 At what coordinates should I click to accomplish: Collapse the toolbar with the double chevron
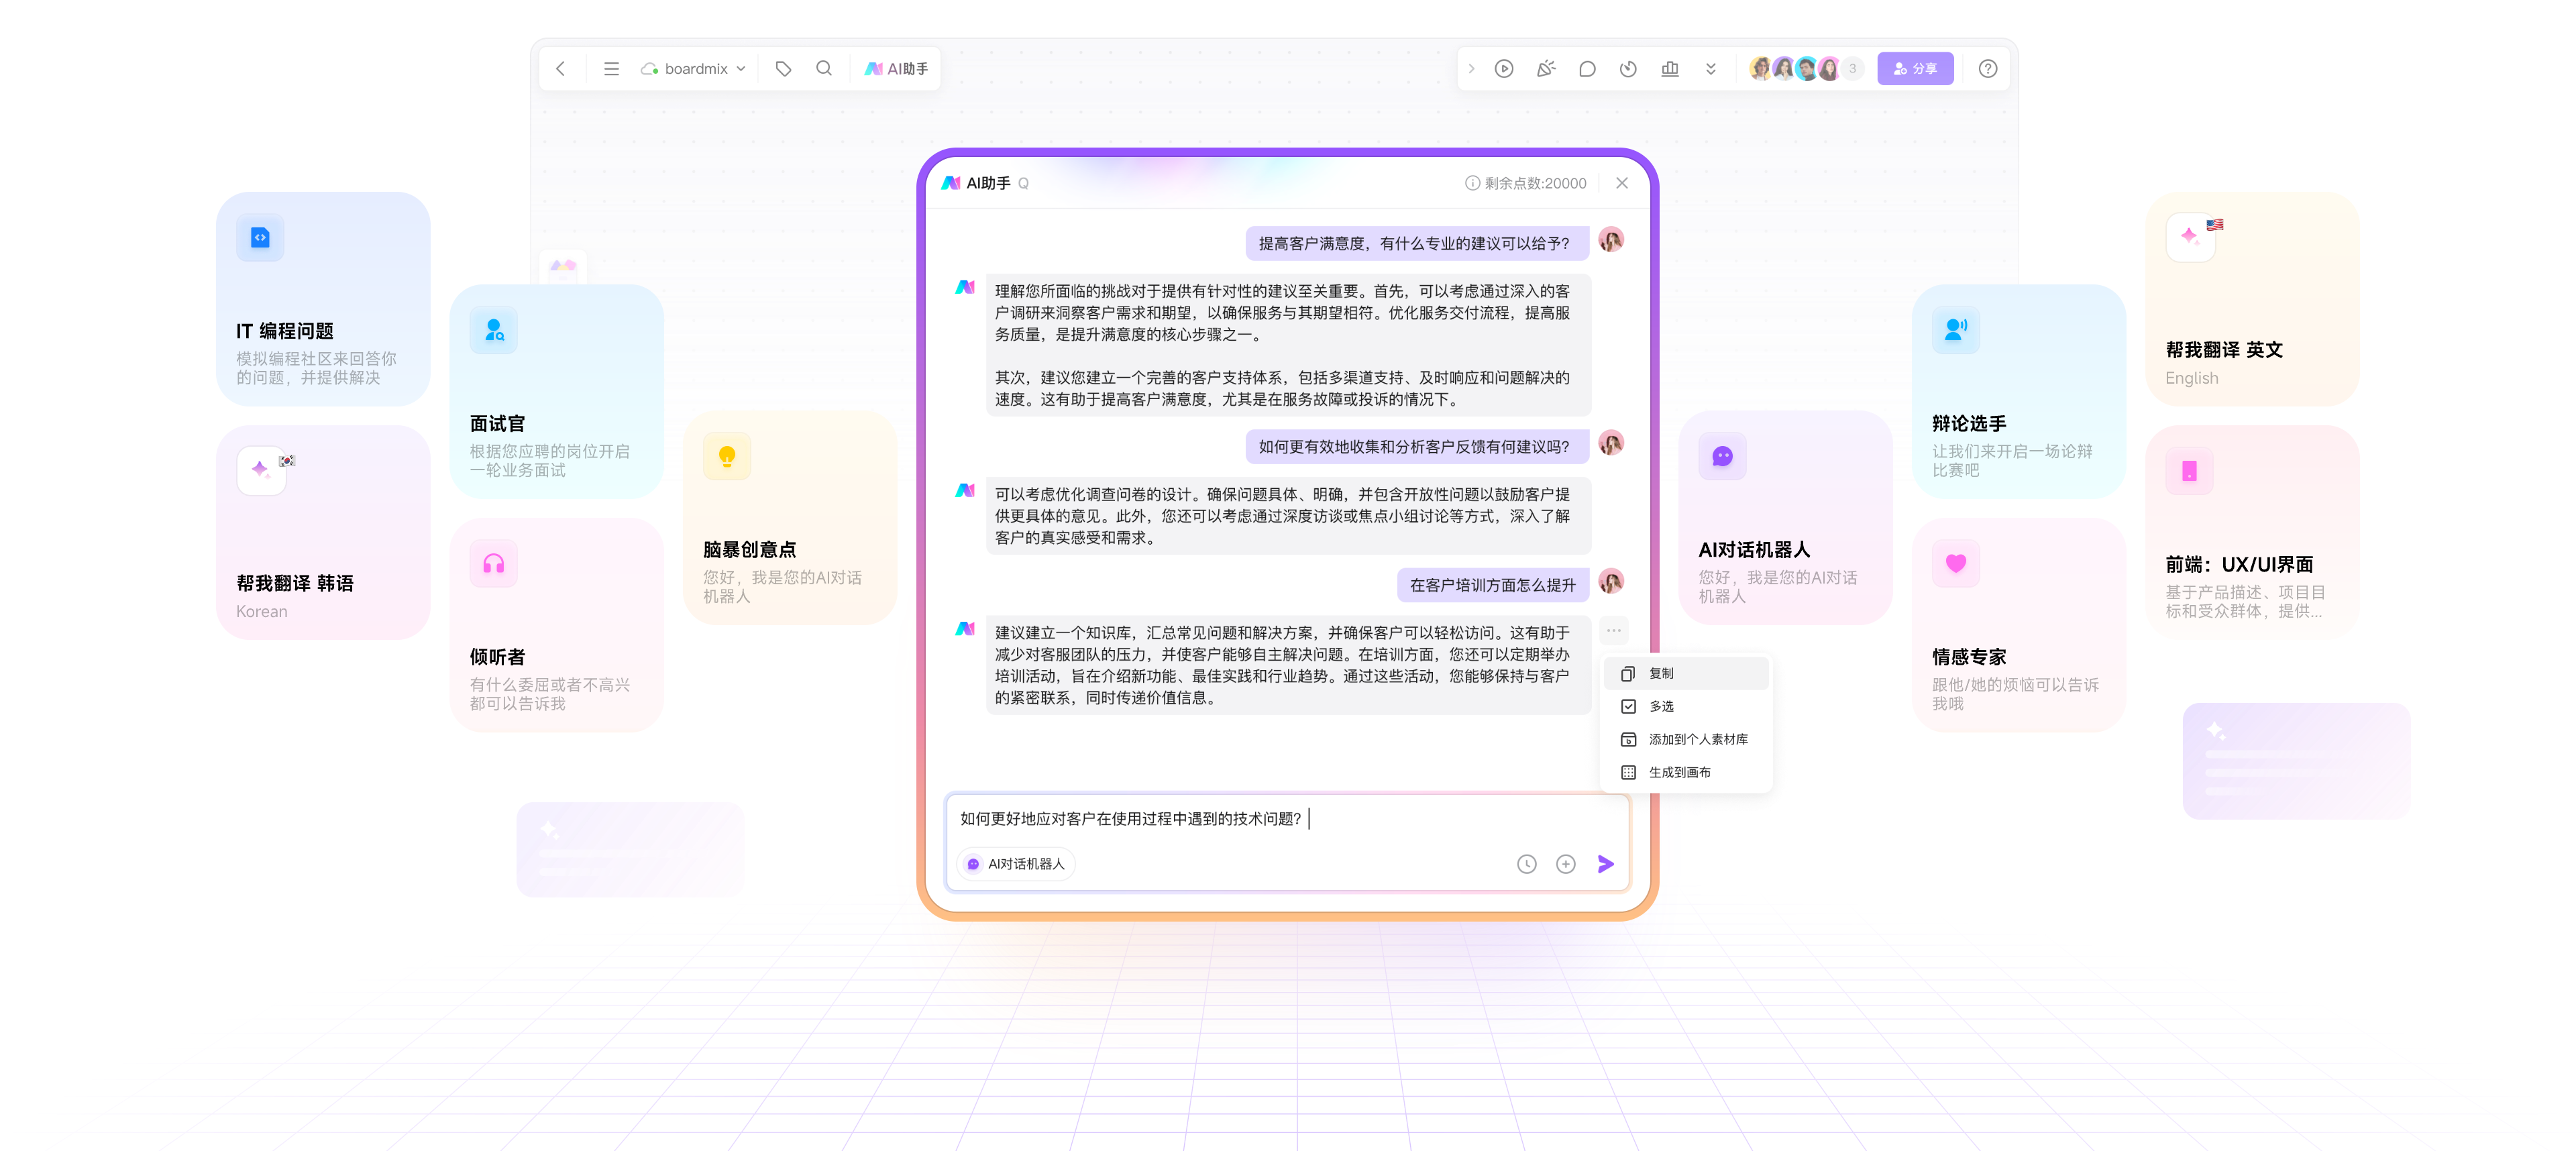[1711, 68]
